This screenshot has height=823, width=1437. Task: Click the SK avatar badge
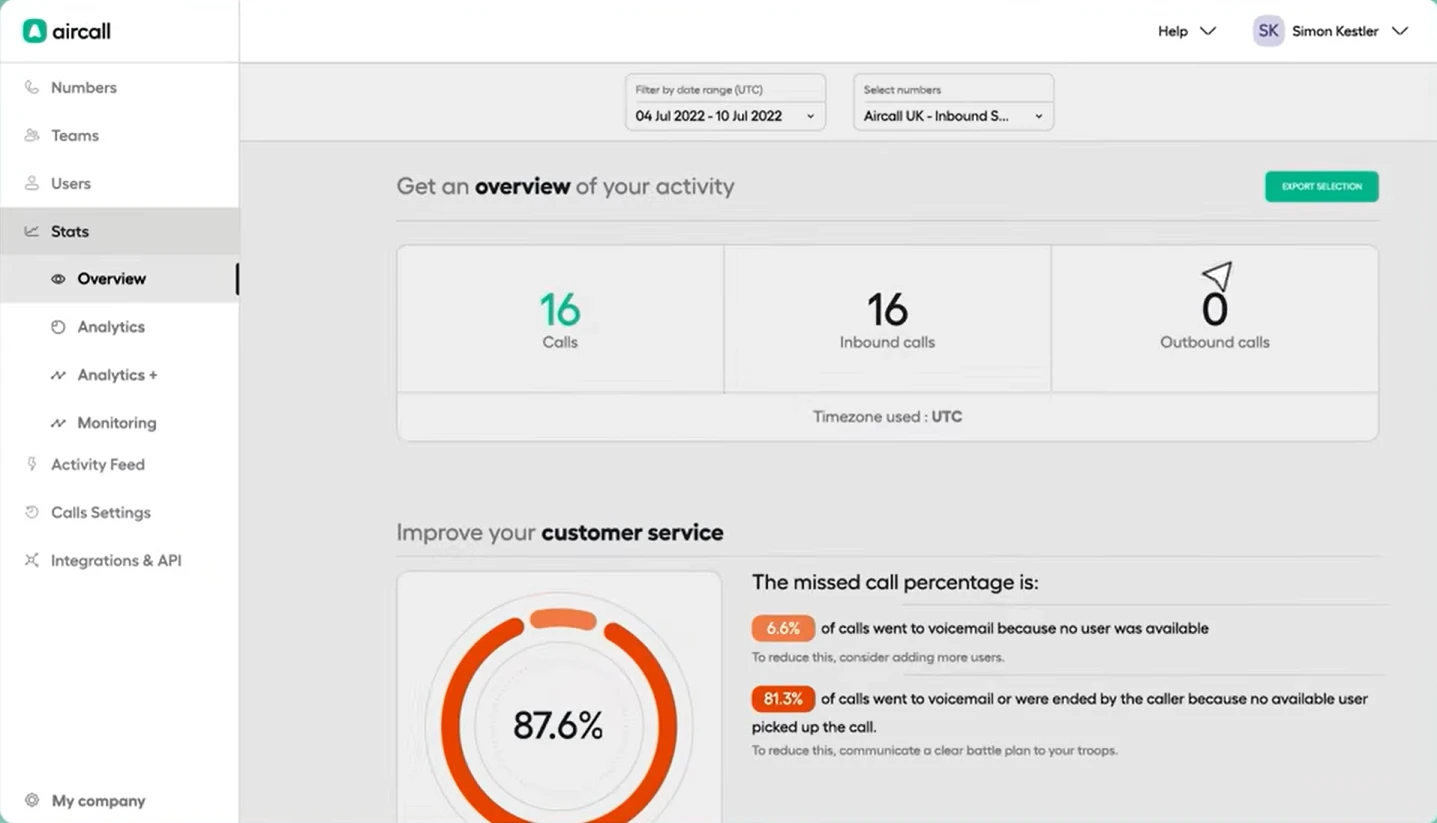pos(1267,31)
